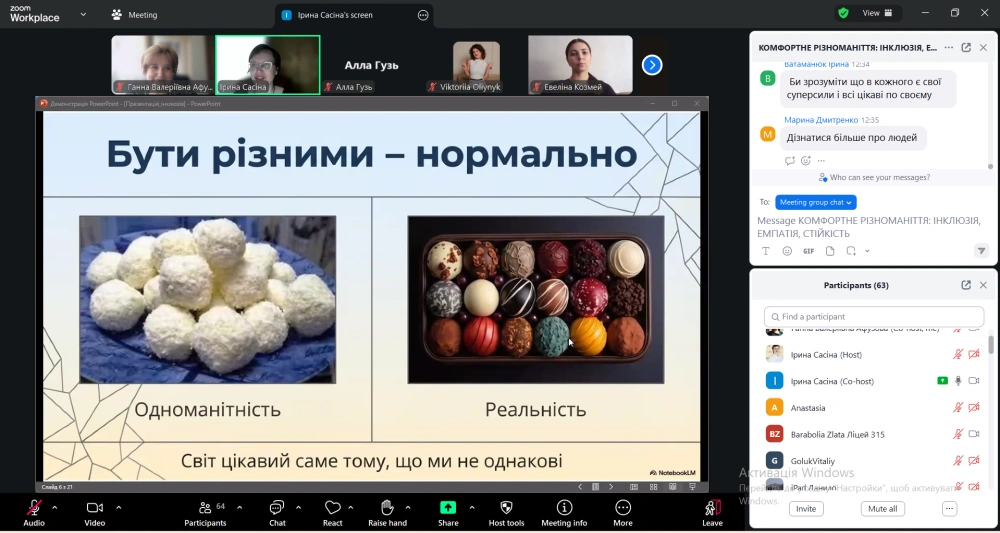Switch to the Meeting tab

click(x=134, y=15)
